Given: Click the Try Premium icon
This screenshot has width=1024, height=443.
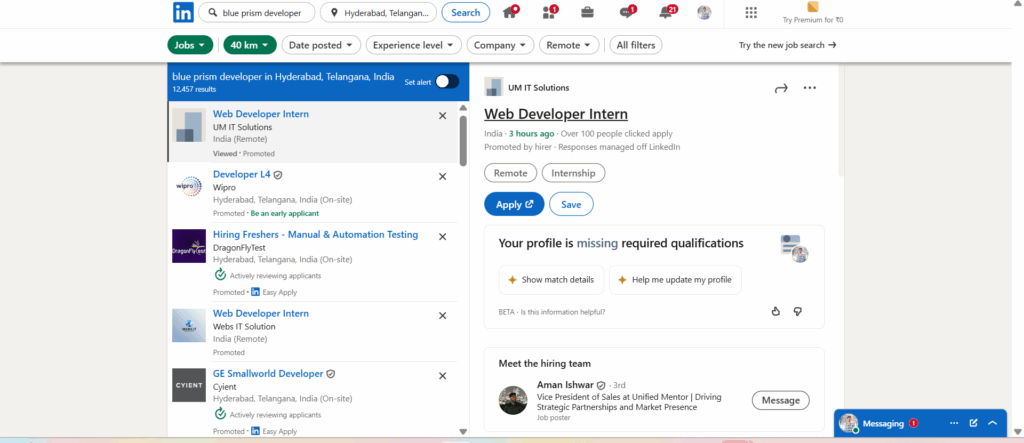Looking at the screenshot, I should point(812,7).
